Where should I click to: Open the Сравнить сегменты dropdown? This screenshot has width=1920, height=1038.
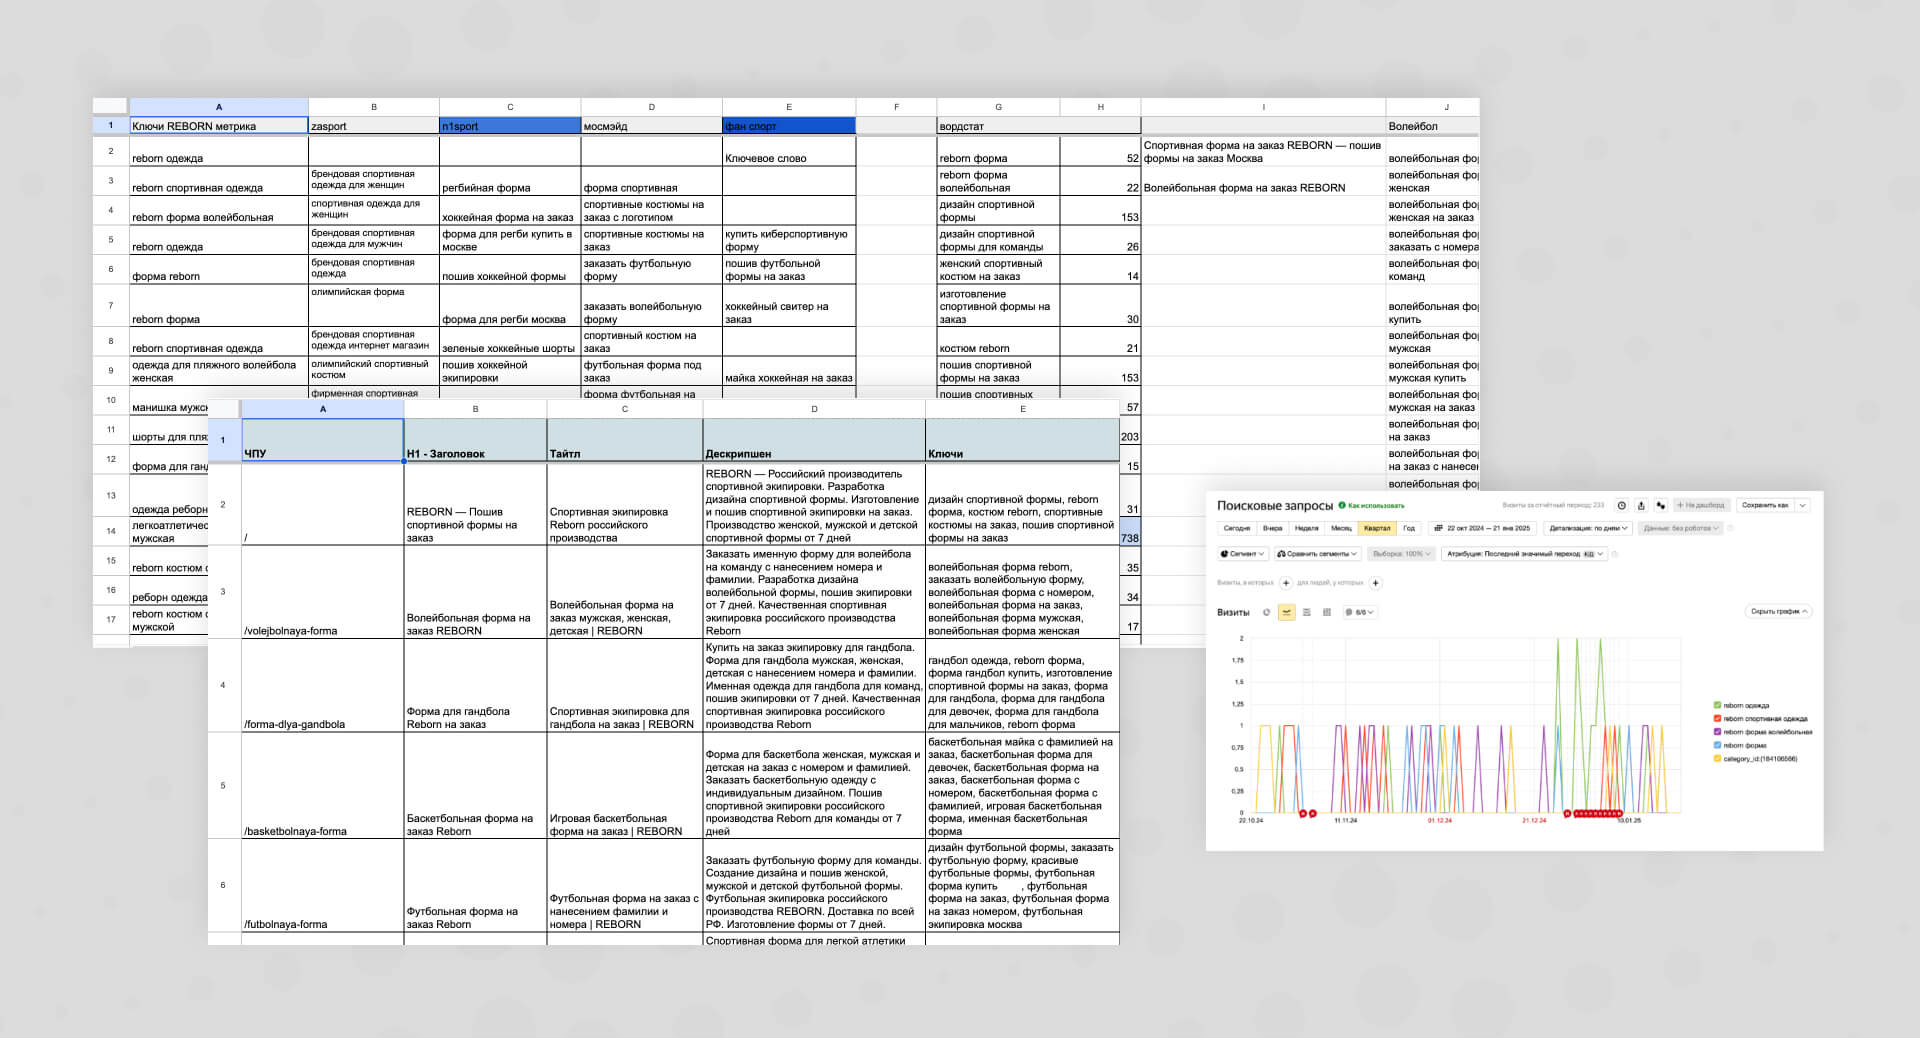click(1317, 554)
